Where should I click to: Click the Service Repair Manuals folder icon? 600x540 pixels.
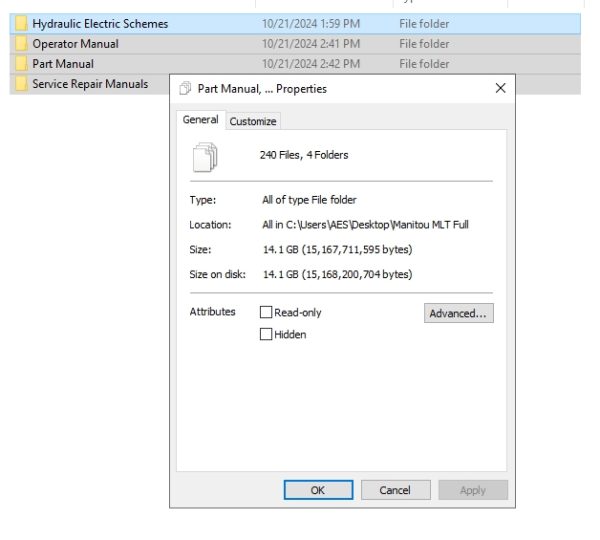[21, 83]
